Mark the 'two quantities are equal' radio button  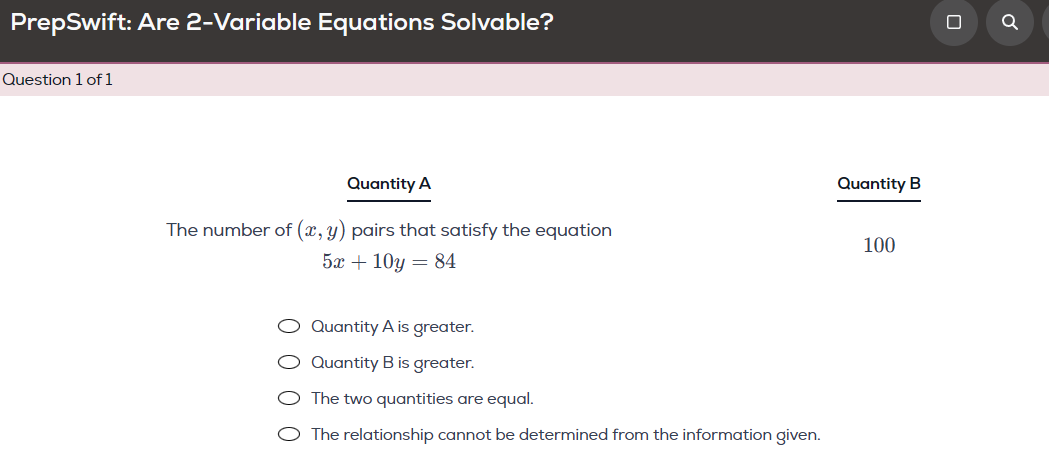tap(289, 398)
